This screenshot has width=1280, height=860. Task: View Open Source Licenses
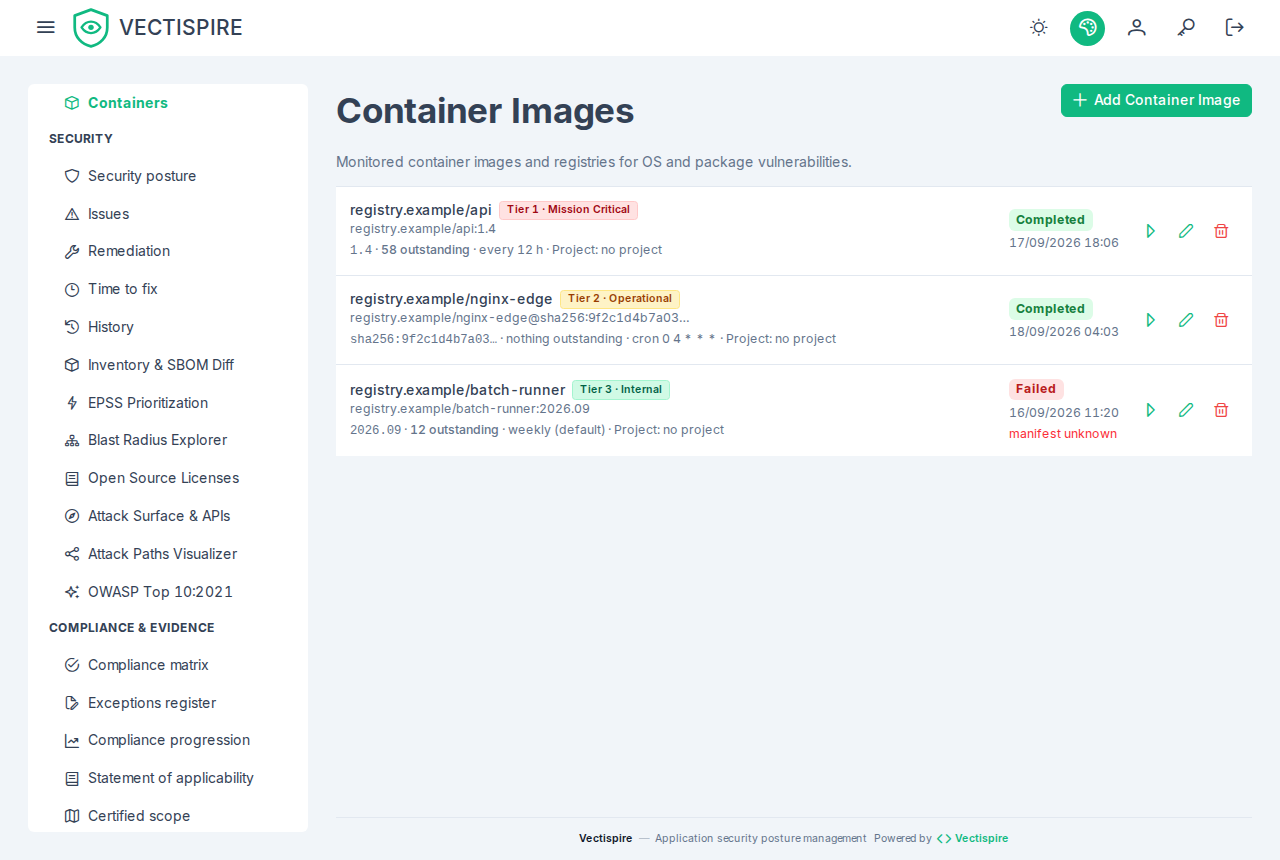[x=168, y=478]
